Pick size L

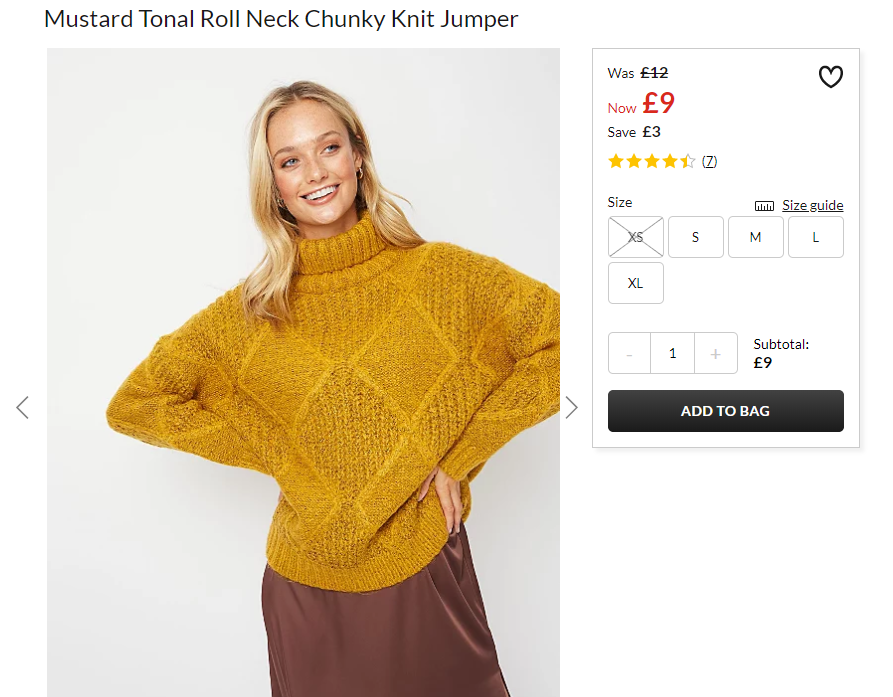[x=816, y=237]
